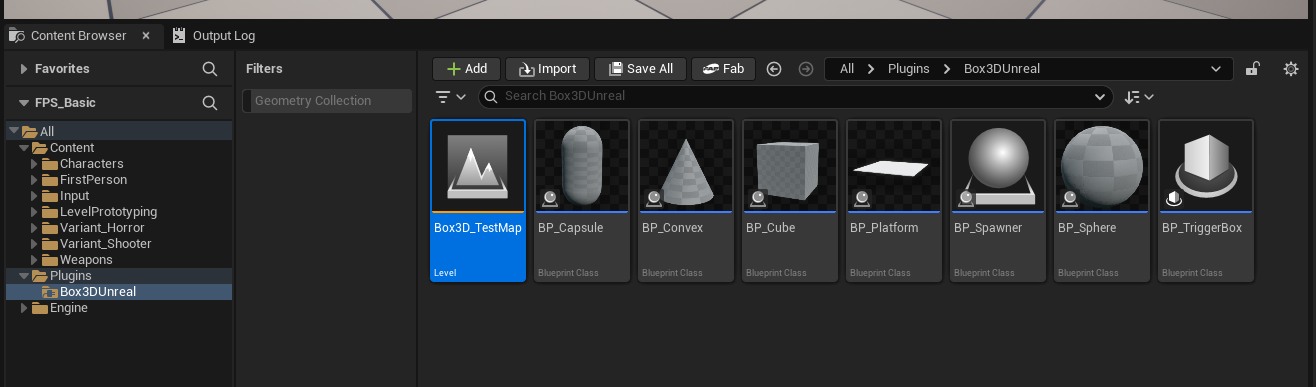Screen dimensions: 1316x387
Task: Click the BP_Spawner asset name label
Action: [x=988, y=228]
